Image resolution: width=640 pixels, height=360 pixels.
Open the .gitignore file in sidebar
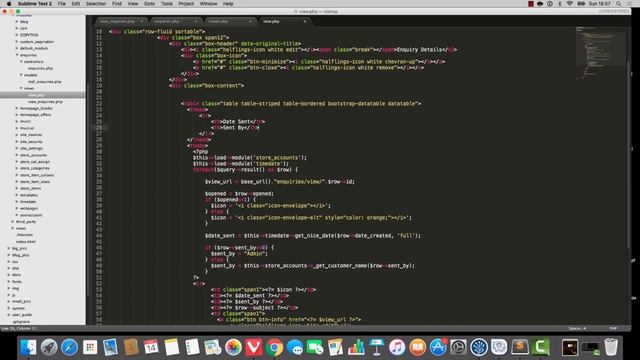(x=21, y=322)
